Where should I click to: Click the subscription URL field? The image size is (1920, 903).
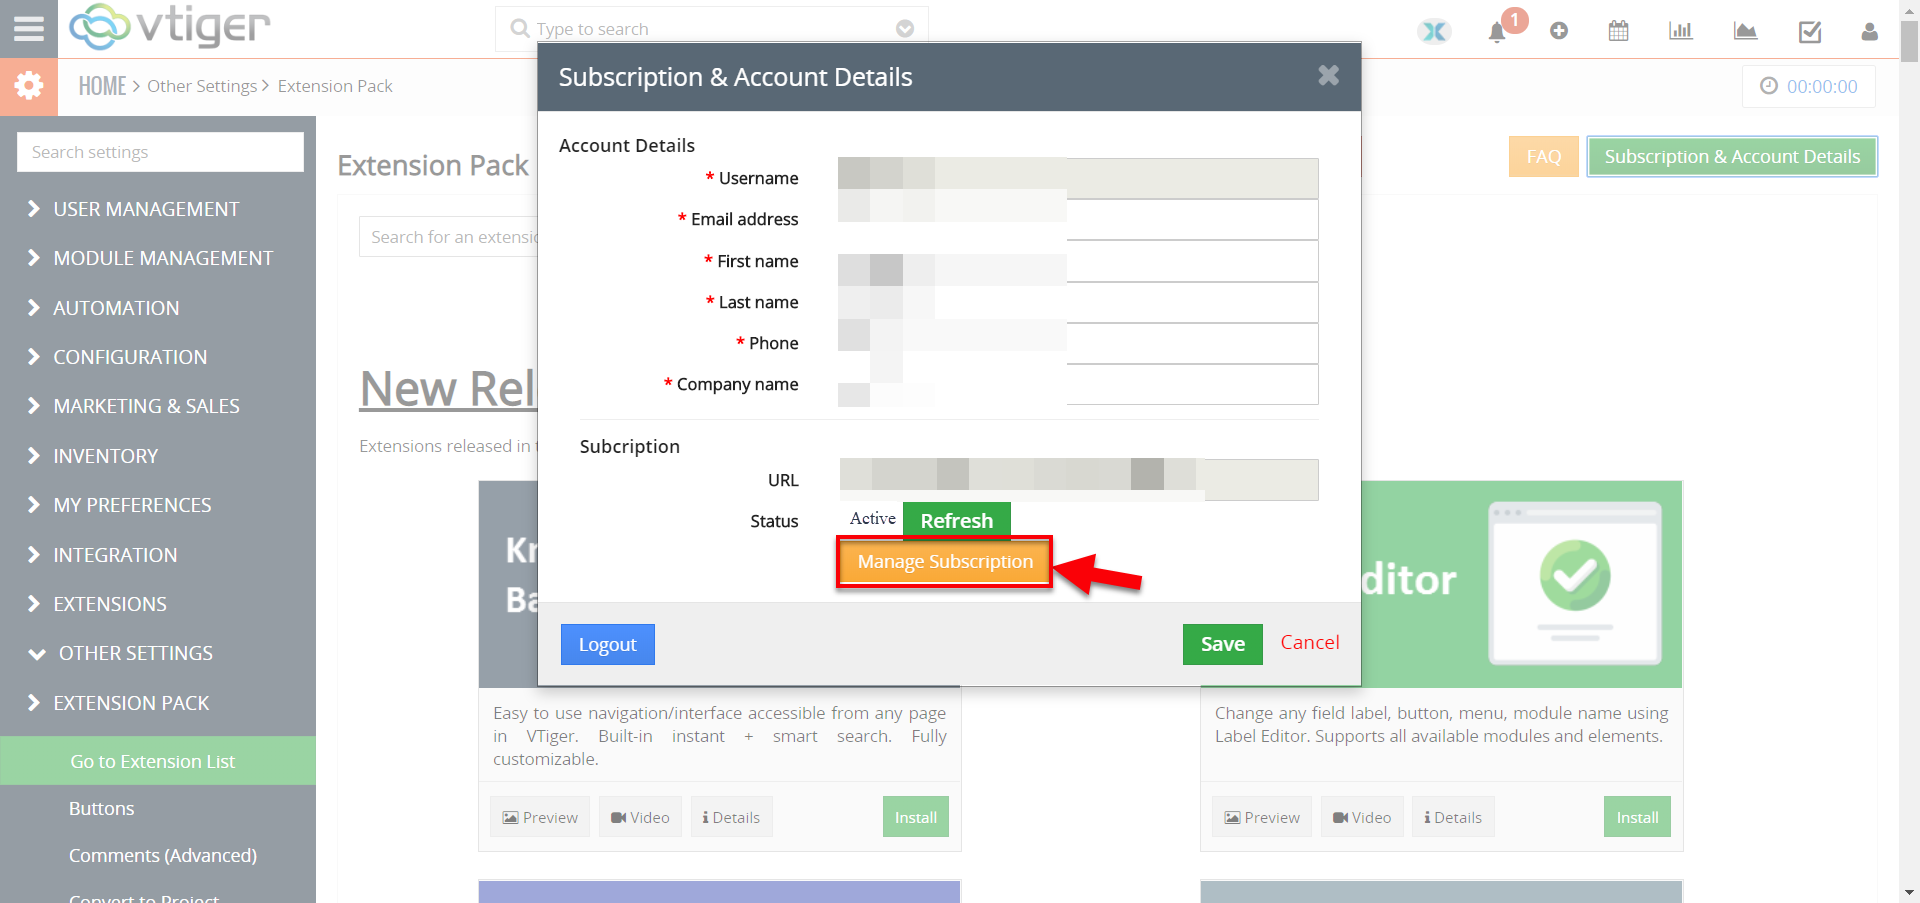(x=1078, y=480)
